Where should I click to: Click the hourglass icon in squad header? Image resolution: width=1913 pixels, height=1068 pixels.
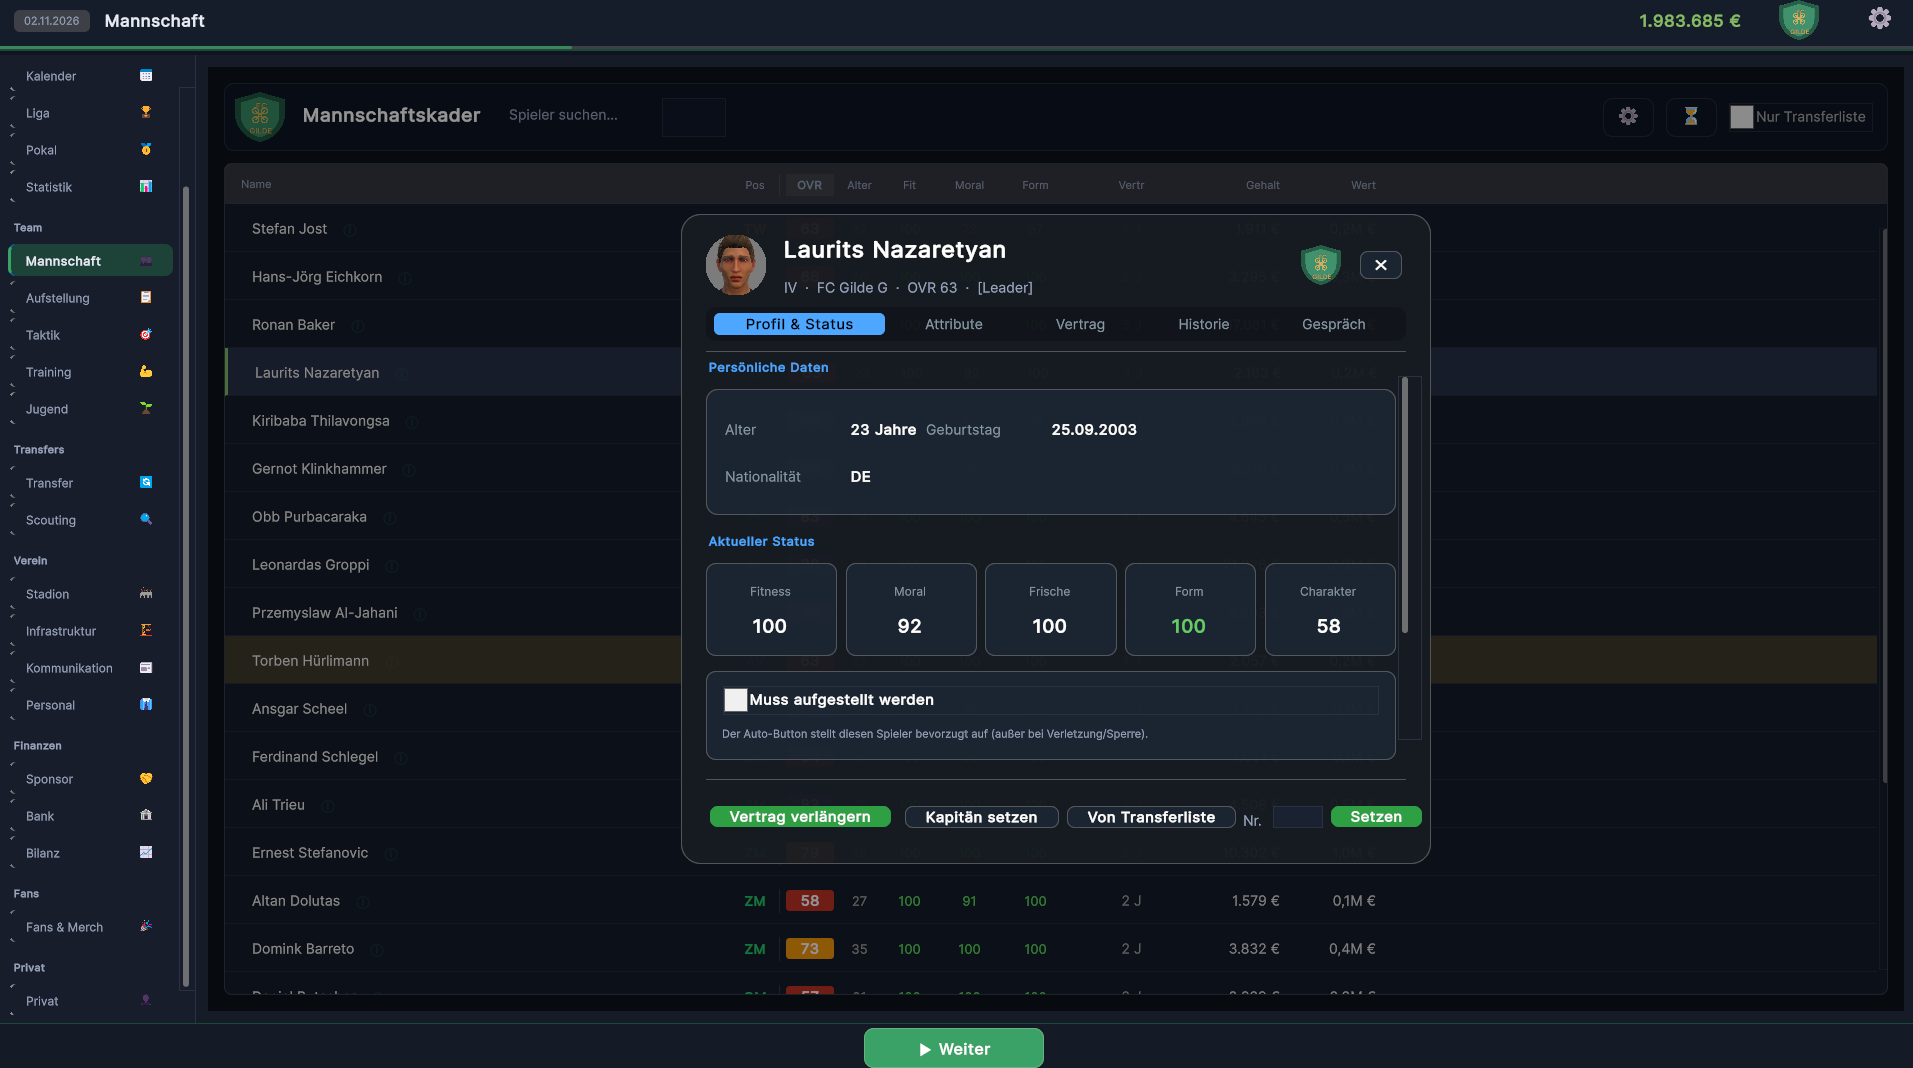click(x=1691, y=116)
